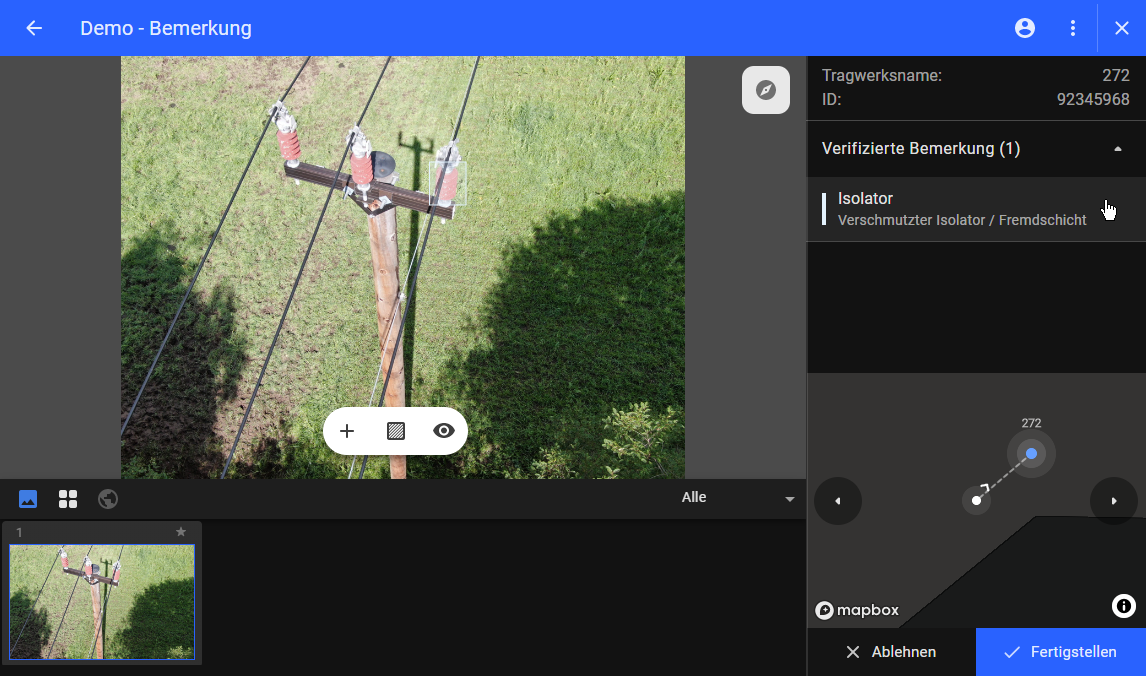Open the Alle filter dropdown
1146x676 pixels.
click(738, 498)
